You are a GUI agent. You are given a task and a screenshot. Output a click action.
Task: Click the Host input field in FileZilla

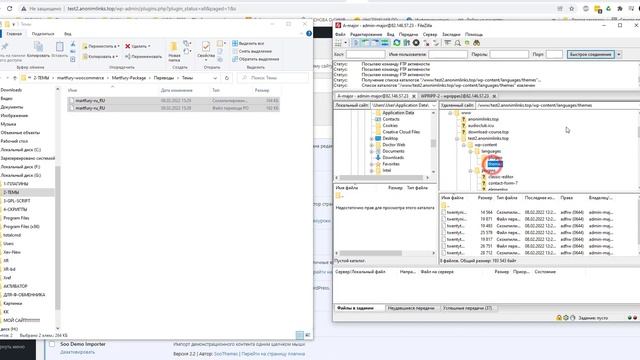tap(365, 54)
